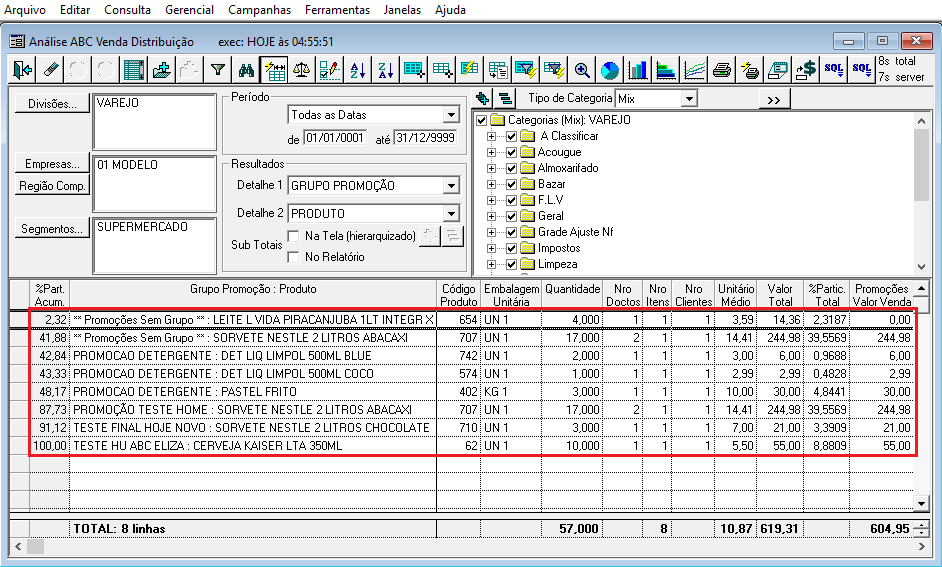This screenshot has height=567, width=942.
Task: Uncheck the F.L.V category checkbox
Action: 511,200
